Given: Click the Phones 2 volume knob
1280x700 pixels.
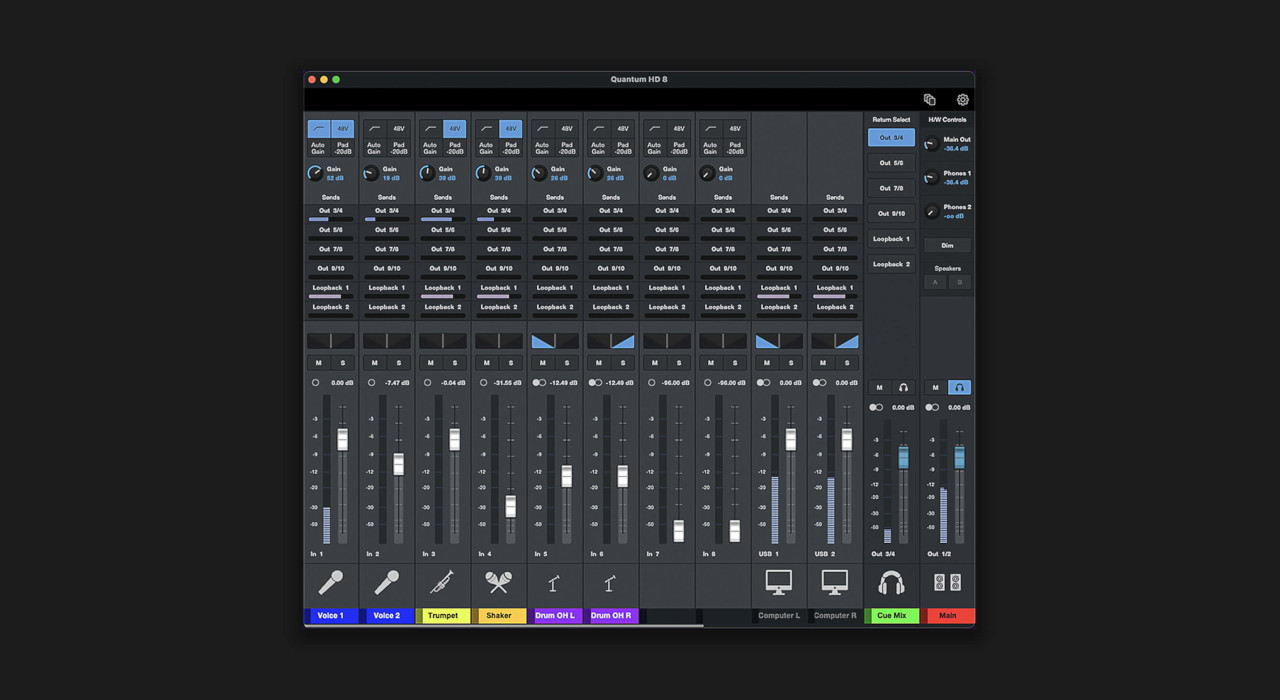Looking at the screenshot, I should [x=931, y=212].
